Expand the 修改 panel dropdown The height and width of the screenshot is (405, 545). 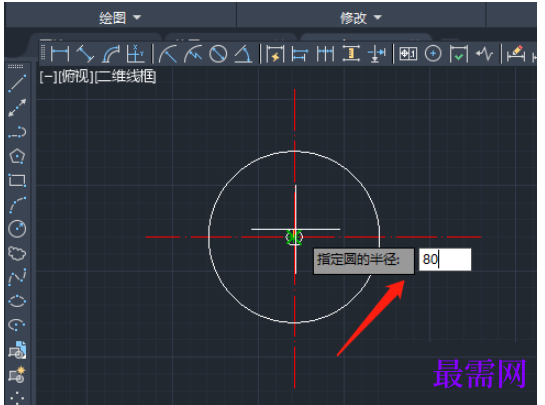(x=377, y=17)
